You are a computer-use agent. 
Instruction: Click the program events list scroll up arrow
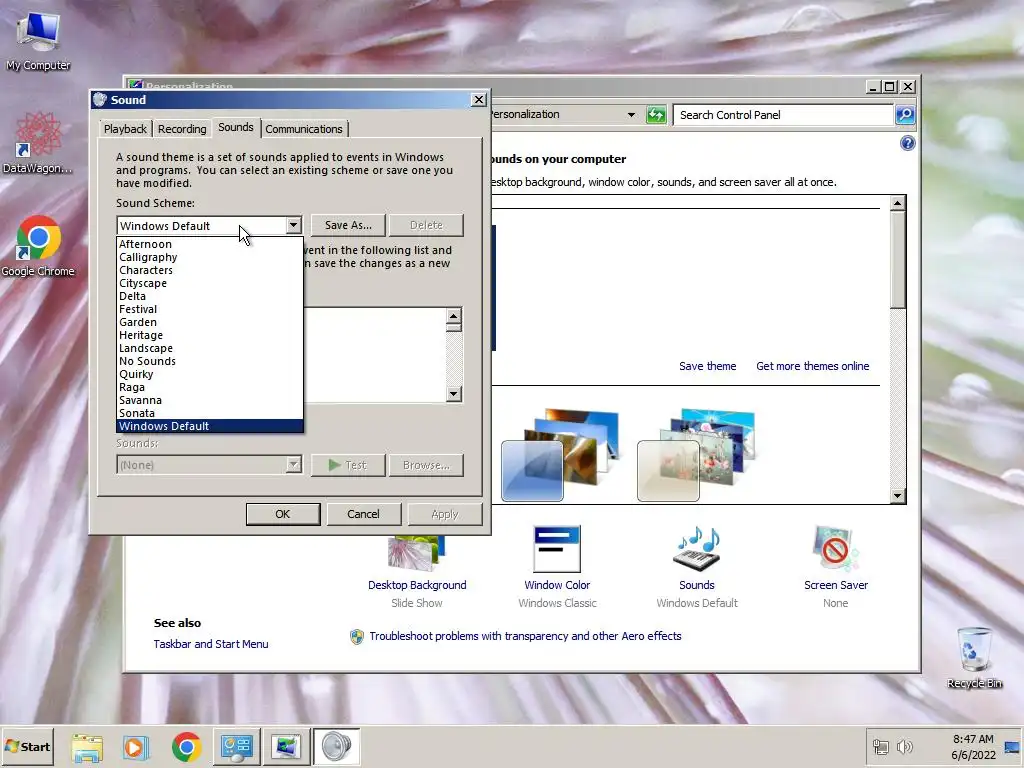(454, 316)
